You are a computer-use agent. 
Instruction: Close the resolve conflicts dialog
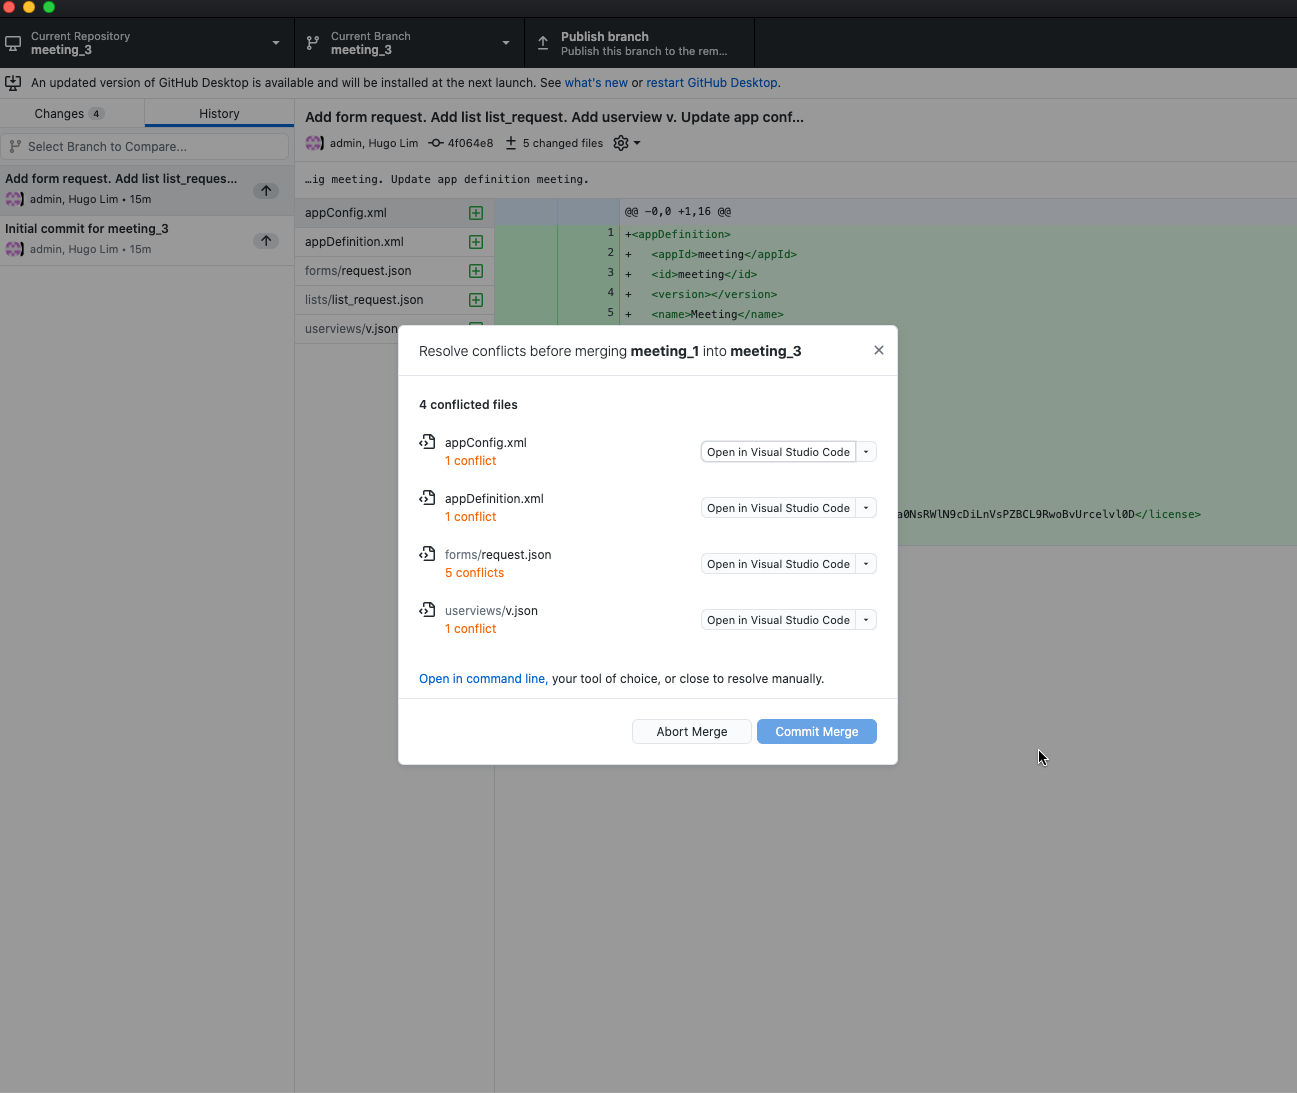[879, 350]
